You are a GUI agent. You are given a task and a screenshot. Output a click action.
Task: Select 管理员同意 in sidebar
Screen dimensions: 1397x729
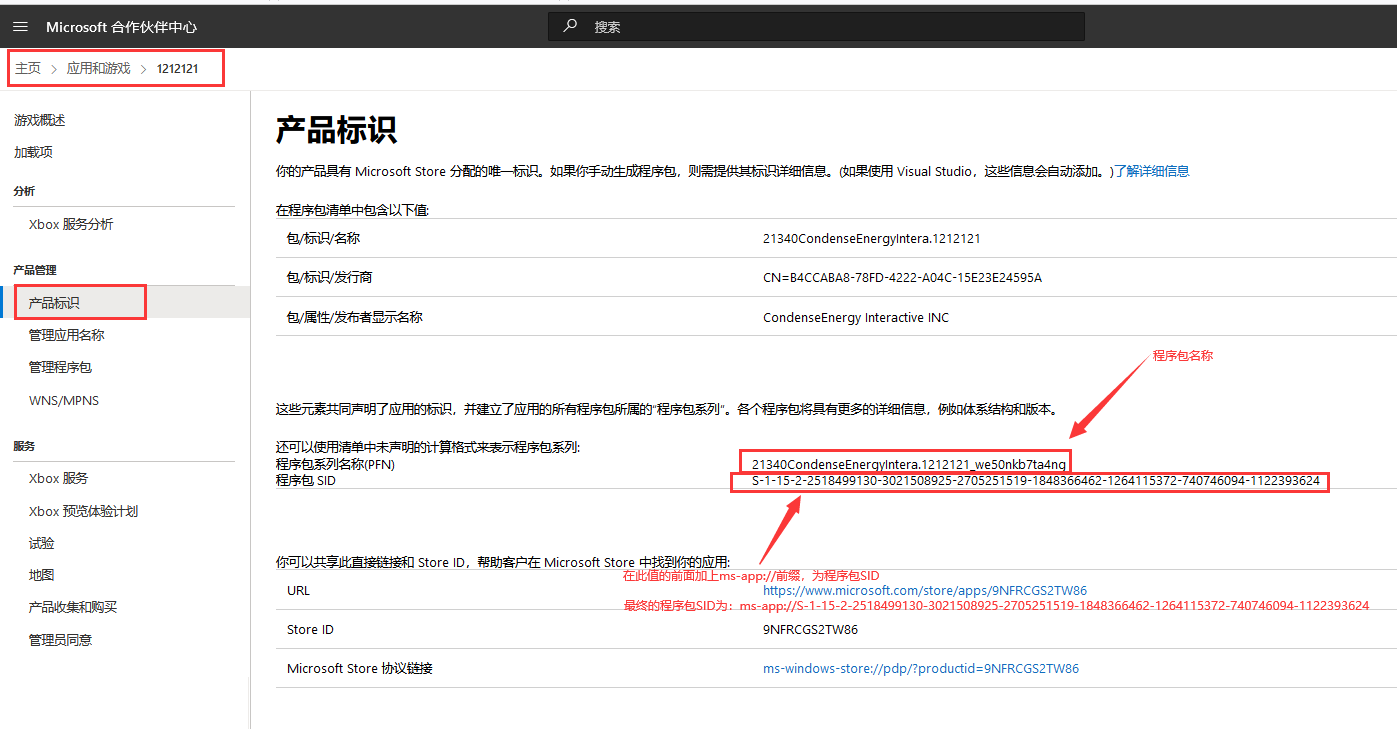[x=60, y=639]
